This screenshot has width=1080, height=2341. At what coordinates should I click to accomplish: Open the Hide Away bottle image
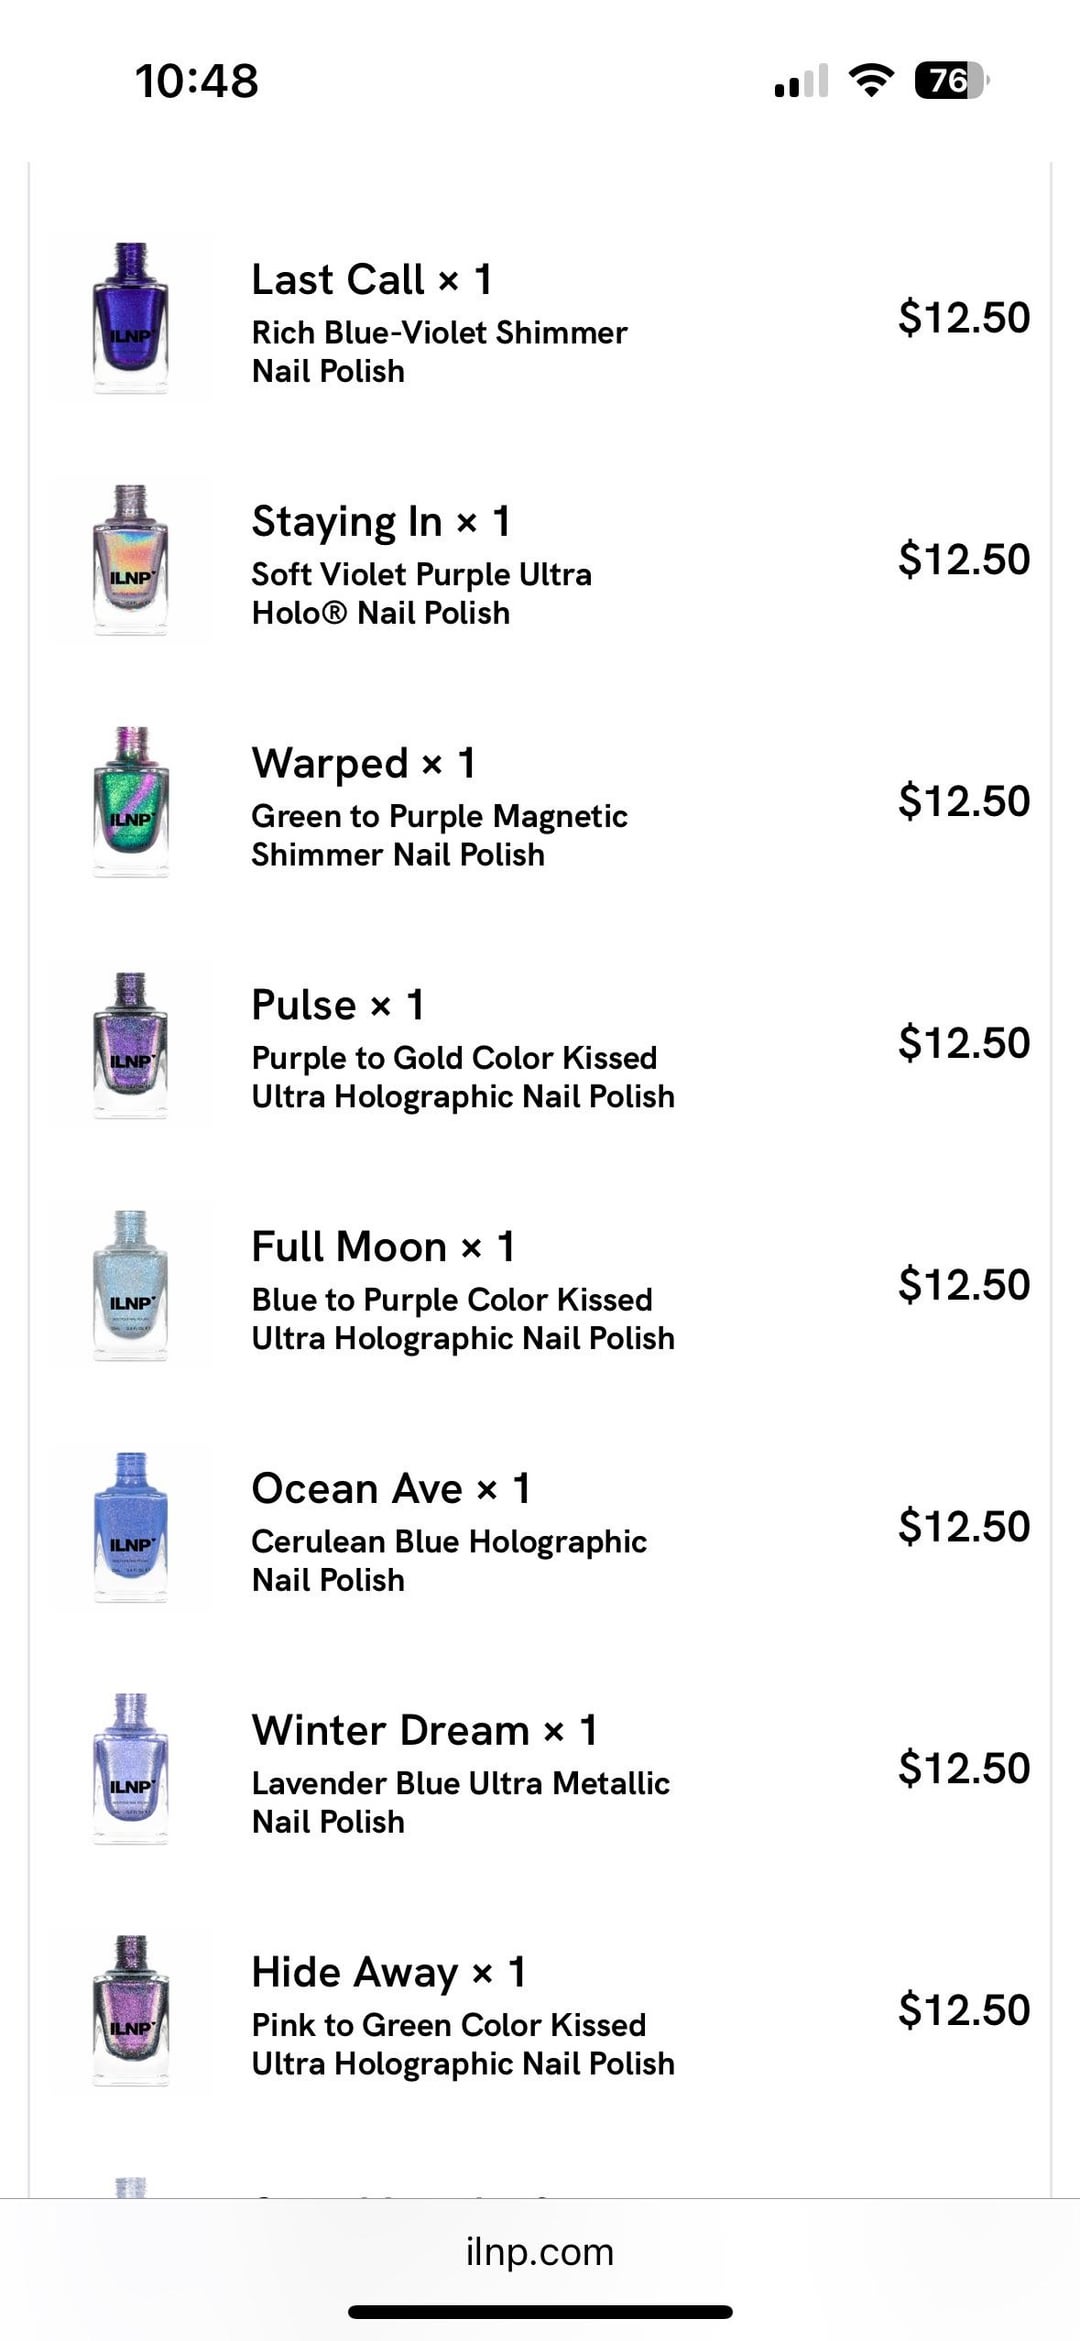131,2011
